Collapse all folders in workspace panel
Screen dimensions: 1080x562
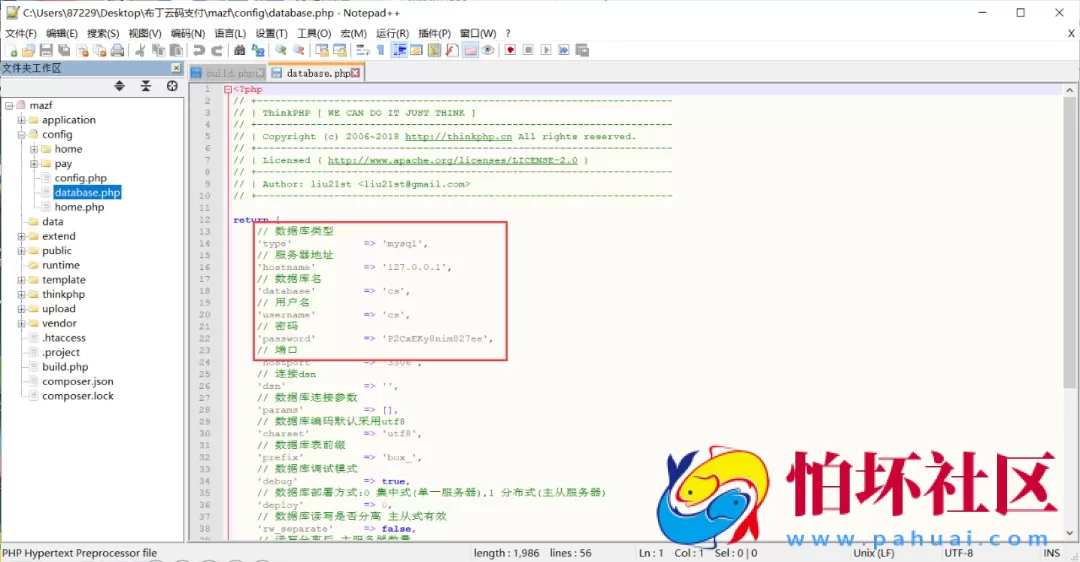tap(146, 86)
